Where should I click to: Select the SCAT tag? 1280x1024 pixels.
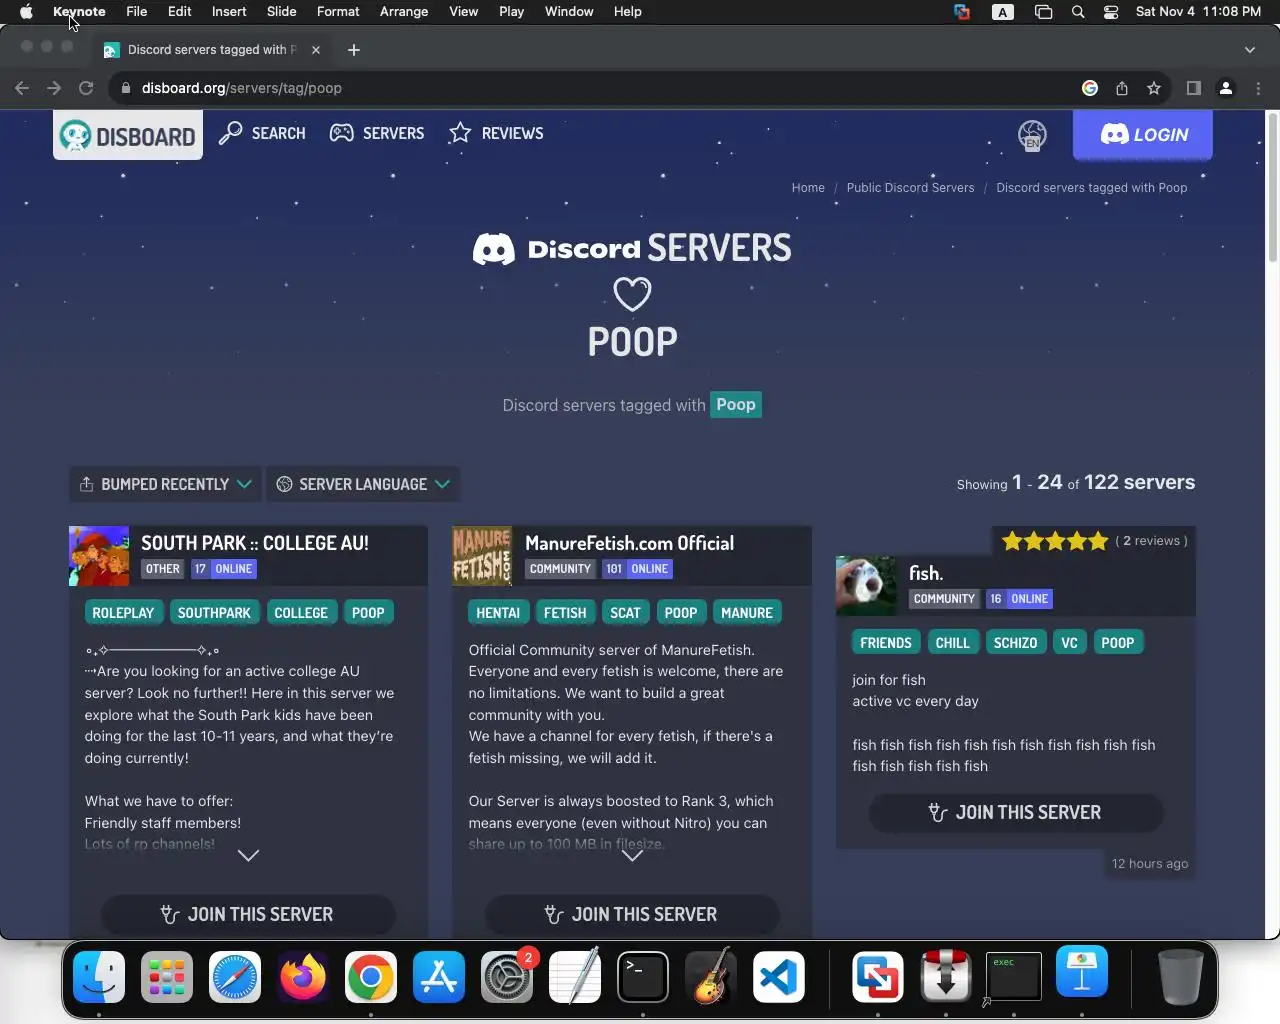[625, 613]
